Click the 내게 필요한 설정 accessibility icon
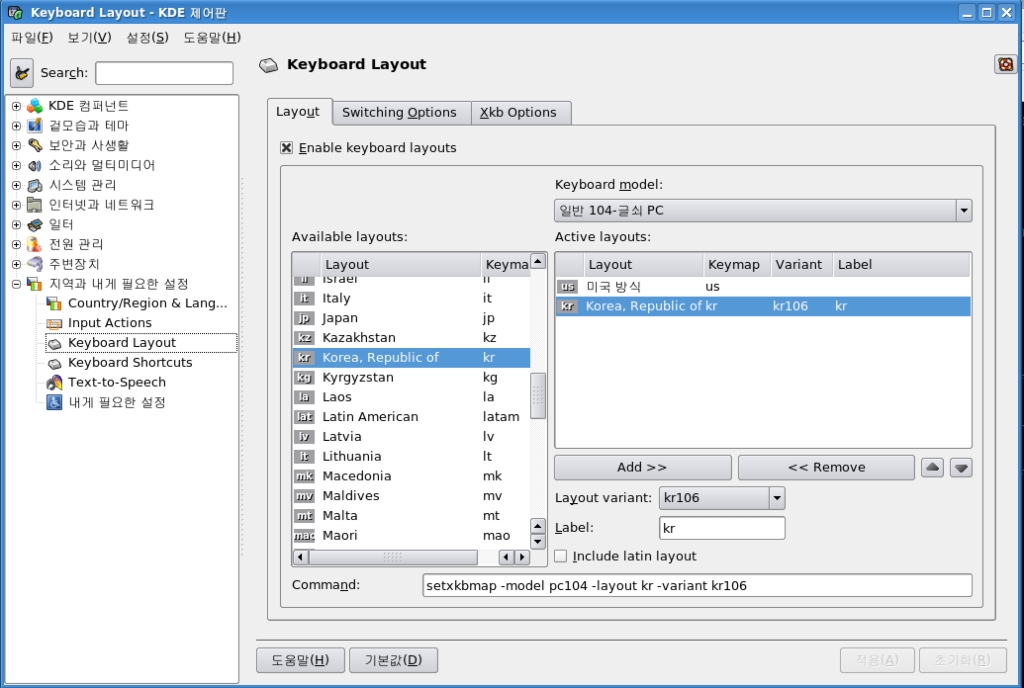Image resolution: width=1024 pixels, height=688 pixels. [54, 402]
